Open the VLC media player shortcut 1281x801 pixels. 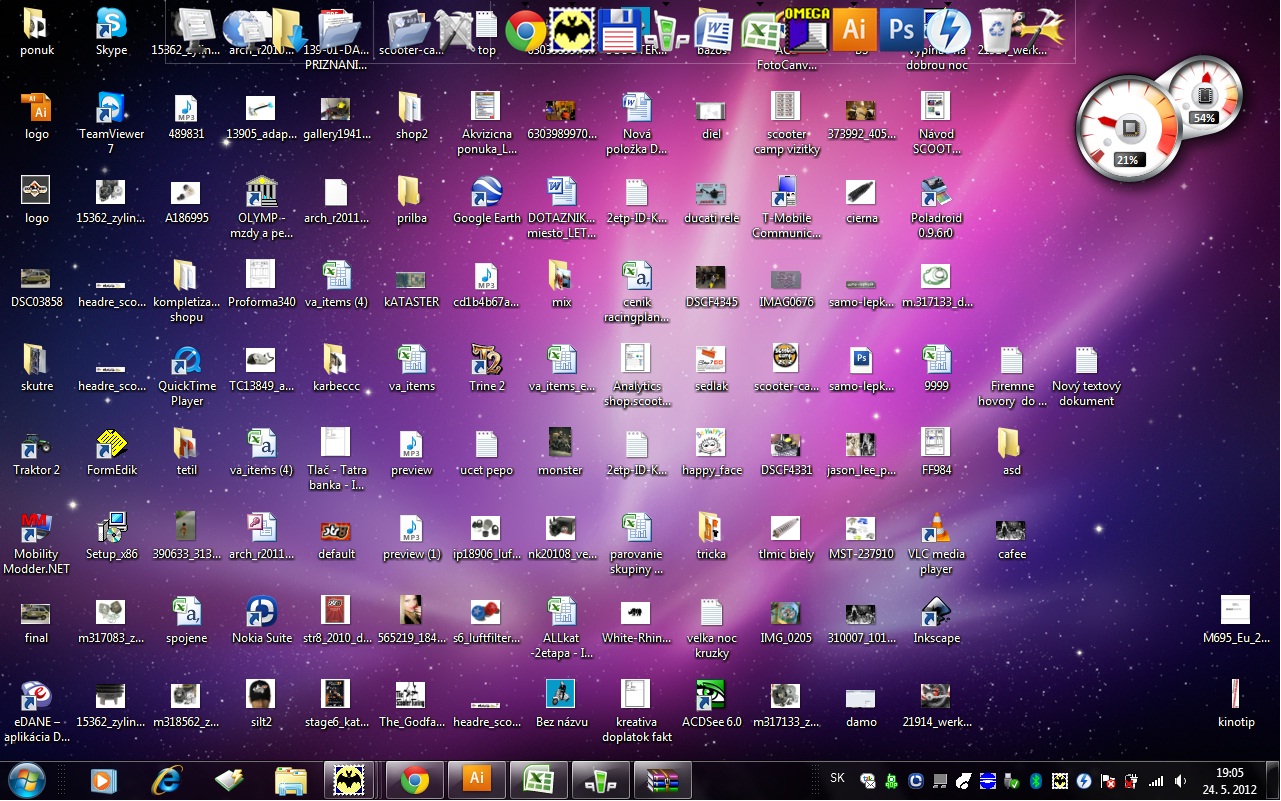(936, 529)
